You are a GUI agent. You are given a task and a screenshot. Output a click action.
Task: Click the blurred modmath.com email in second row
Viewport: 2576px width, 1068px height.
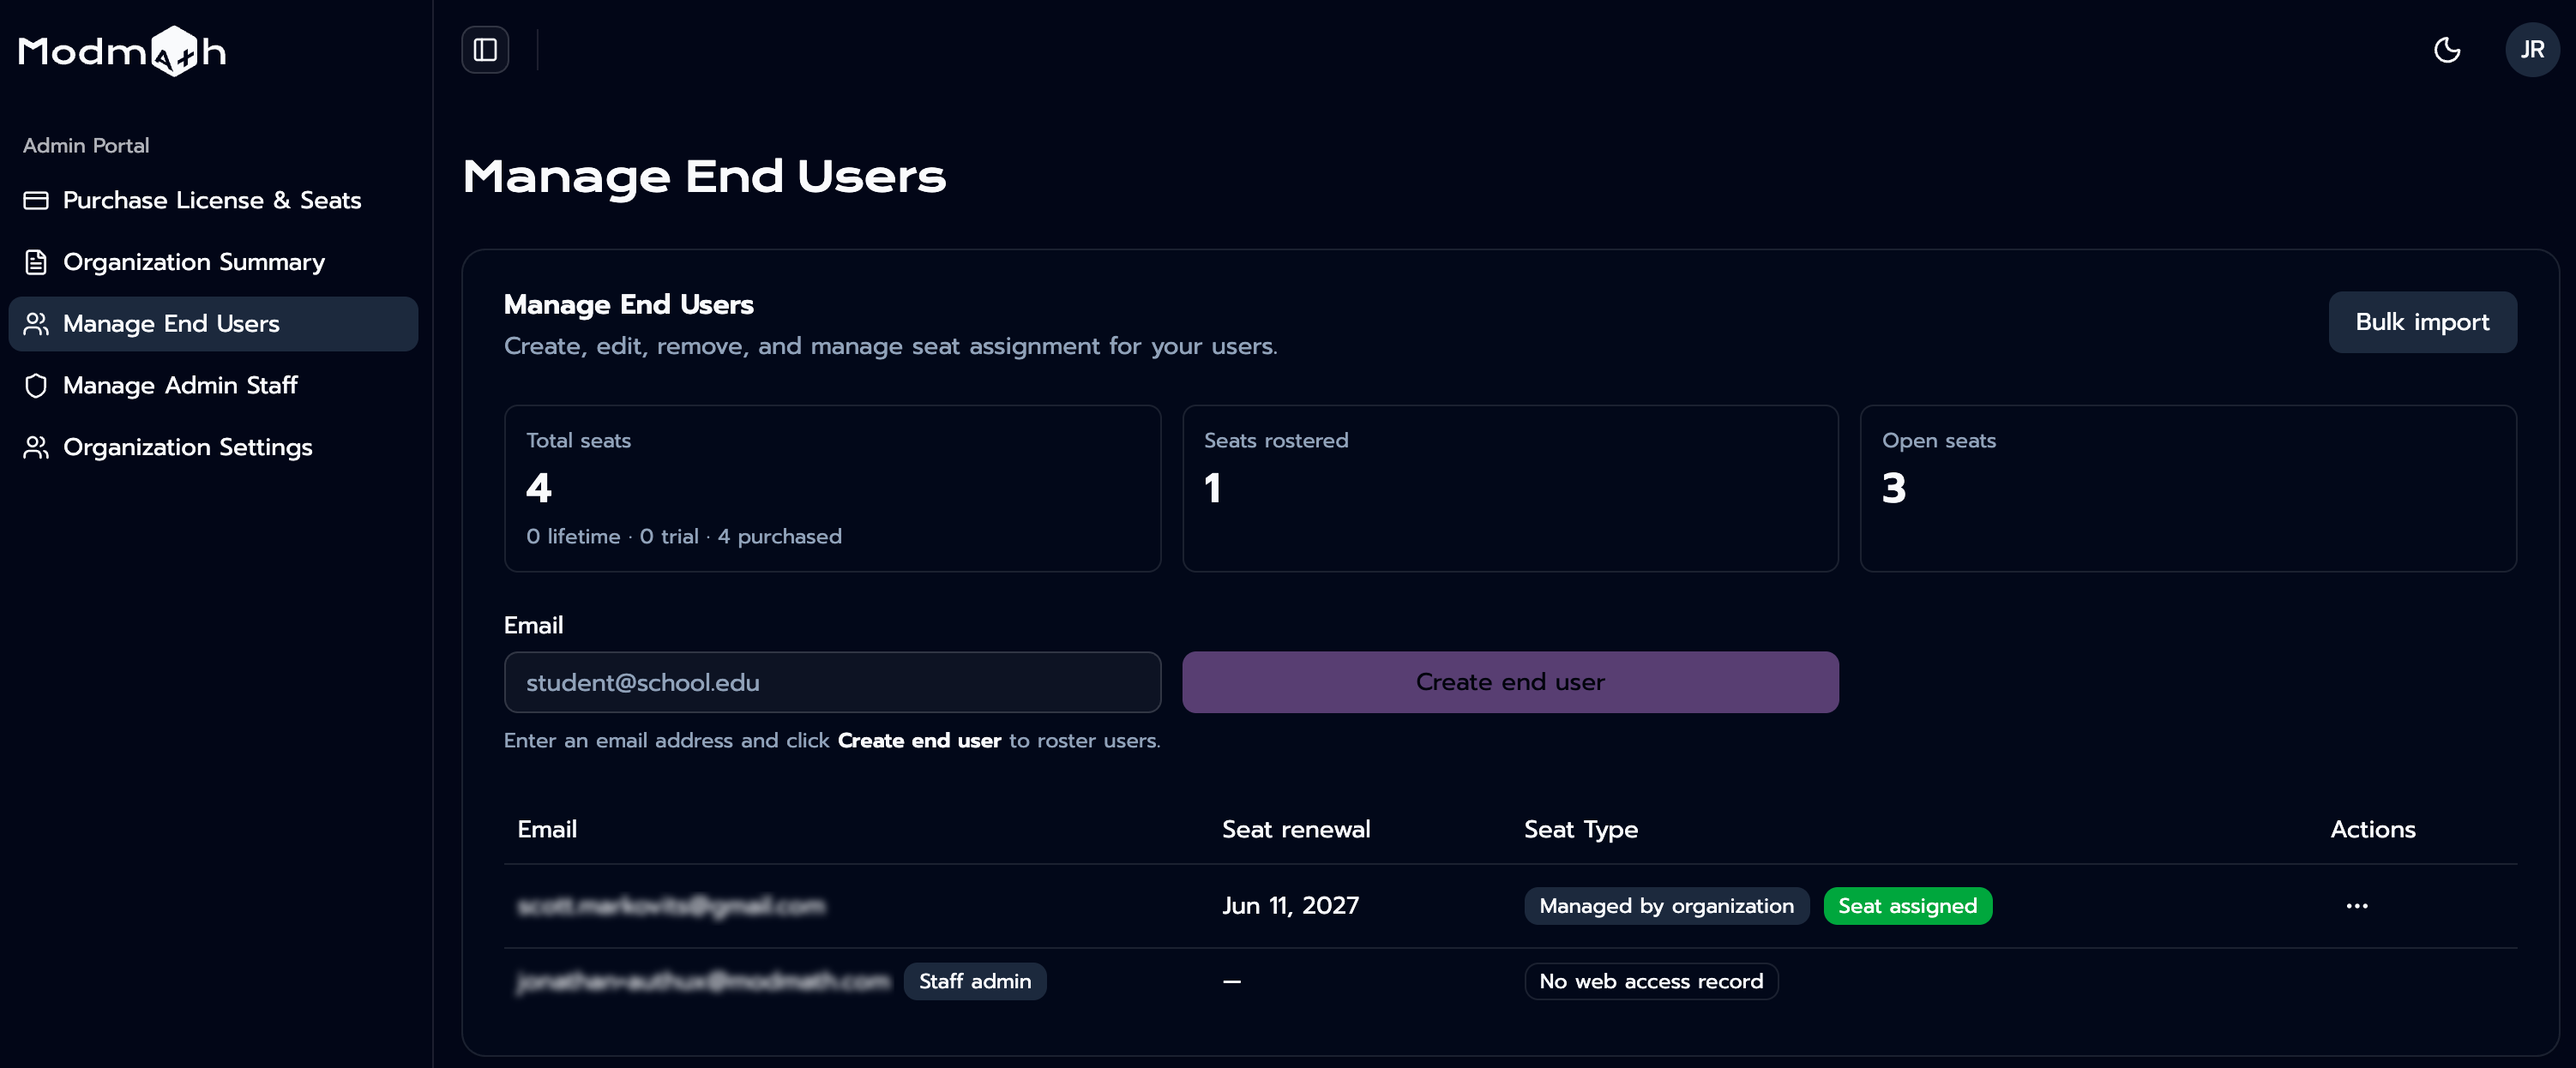(x=703, y=982)
